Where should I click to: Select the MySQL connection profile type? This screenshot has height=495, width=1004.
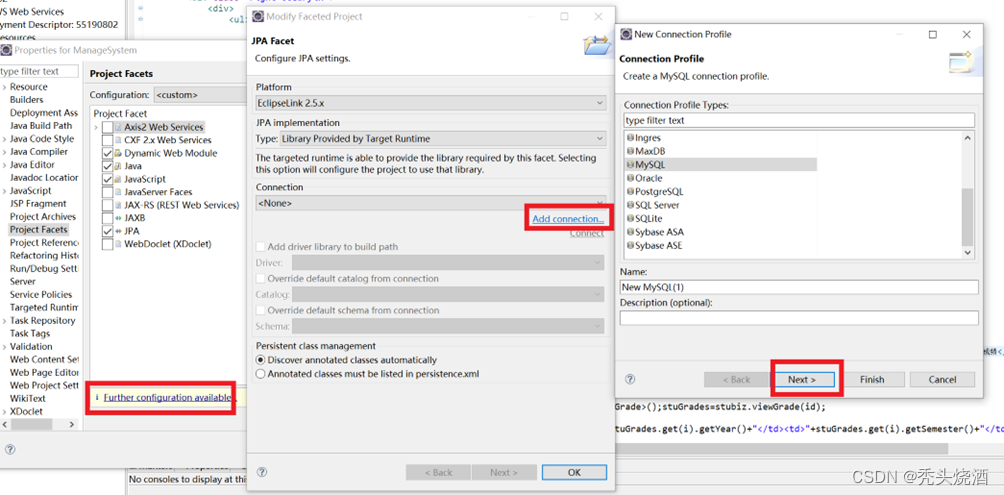[x=650, y=165]
